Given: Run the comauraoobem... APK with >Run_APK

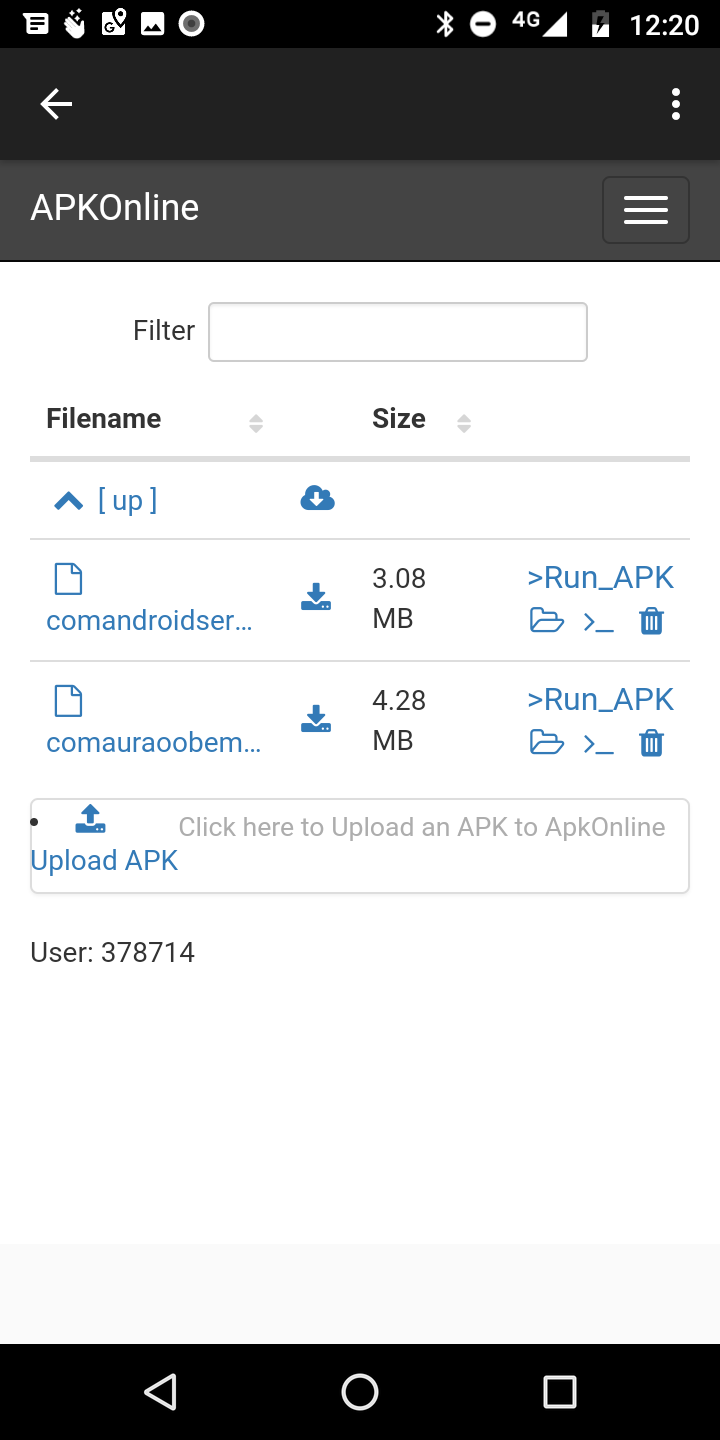Looking at the screenshot, I should (x=600, y=699).
